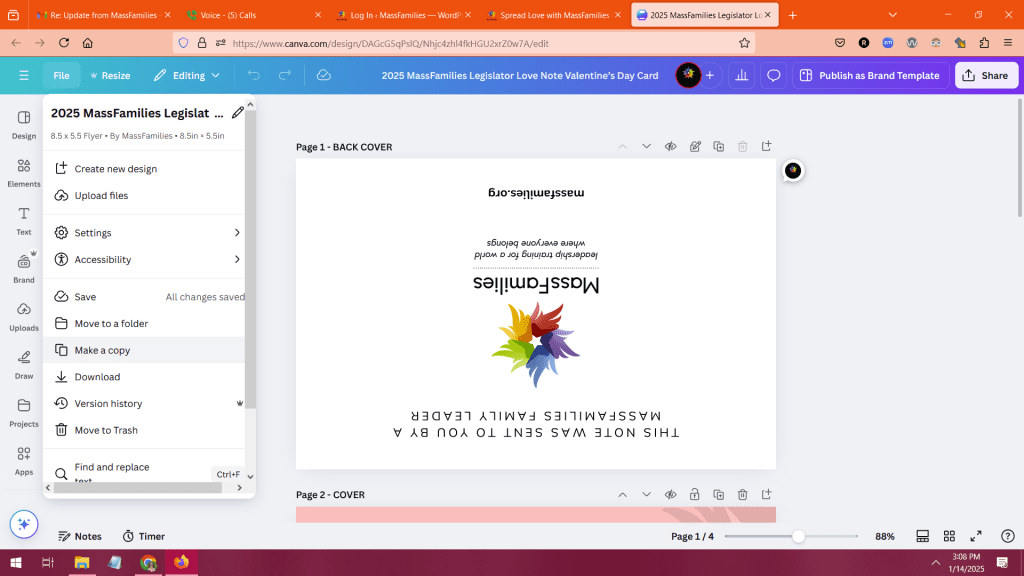Click the lock icon on Page 2 - COVER
The width and height of the screenshot is (1024, 576).
pyautogui.click(x=694, y=494)
